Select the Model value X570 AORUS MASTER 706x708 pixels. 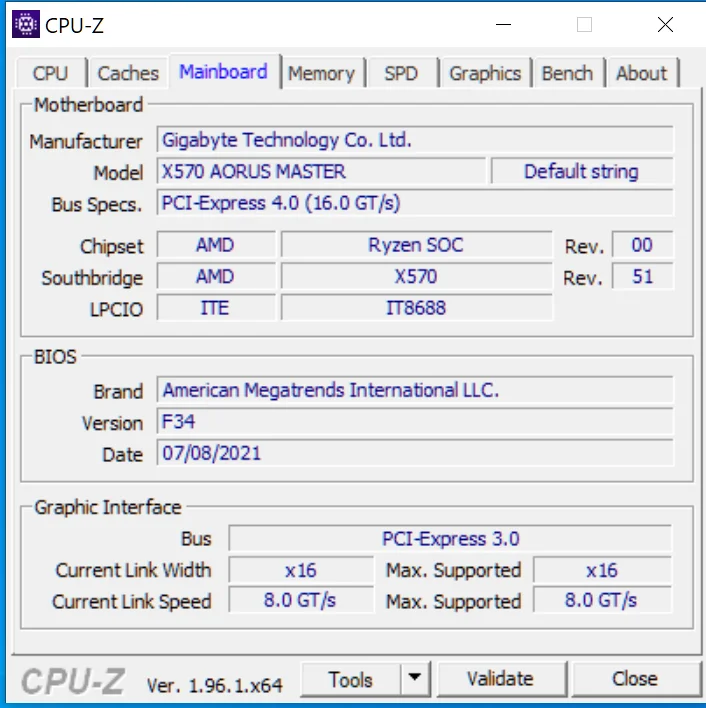click(321, 171)
